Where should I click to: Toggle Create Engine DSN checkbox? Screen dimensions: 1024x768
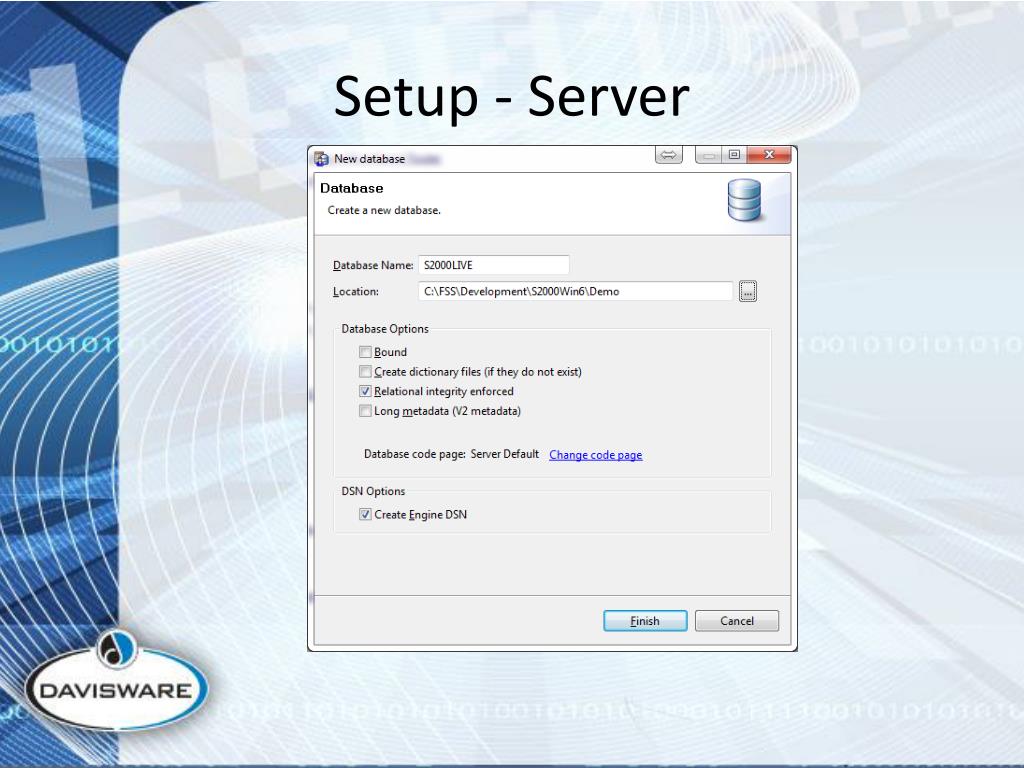click(x=365, y=515)
